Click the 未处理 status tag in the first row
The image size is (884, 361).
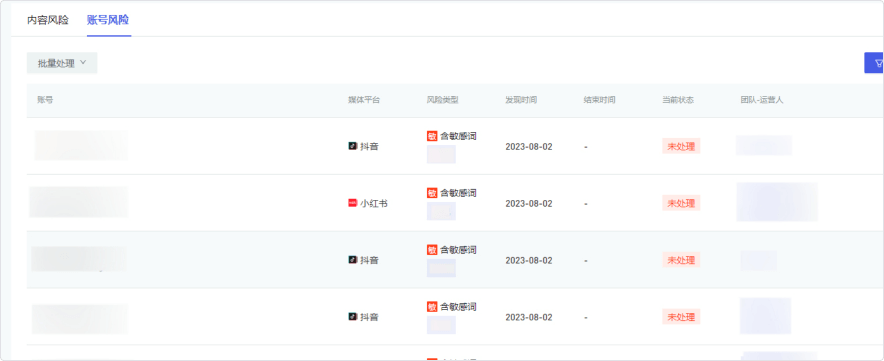[x=681, y=146]
